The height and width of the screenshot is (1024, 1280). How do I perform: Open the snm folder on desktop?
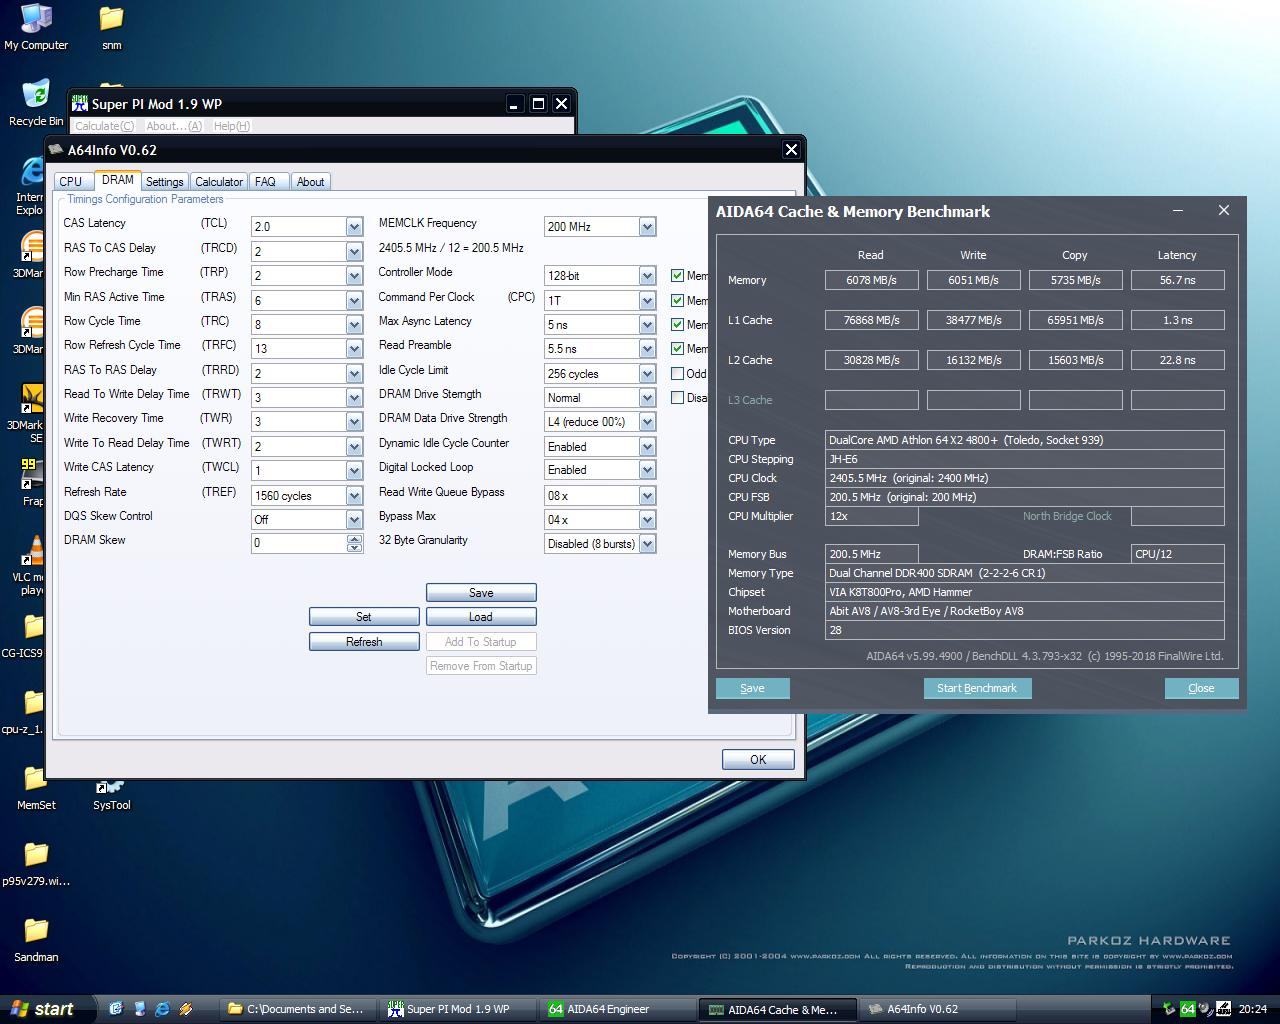[x=111, y=20]
